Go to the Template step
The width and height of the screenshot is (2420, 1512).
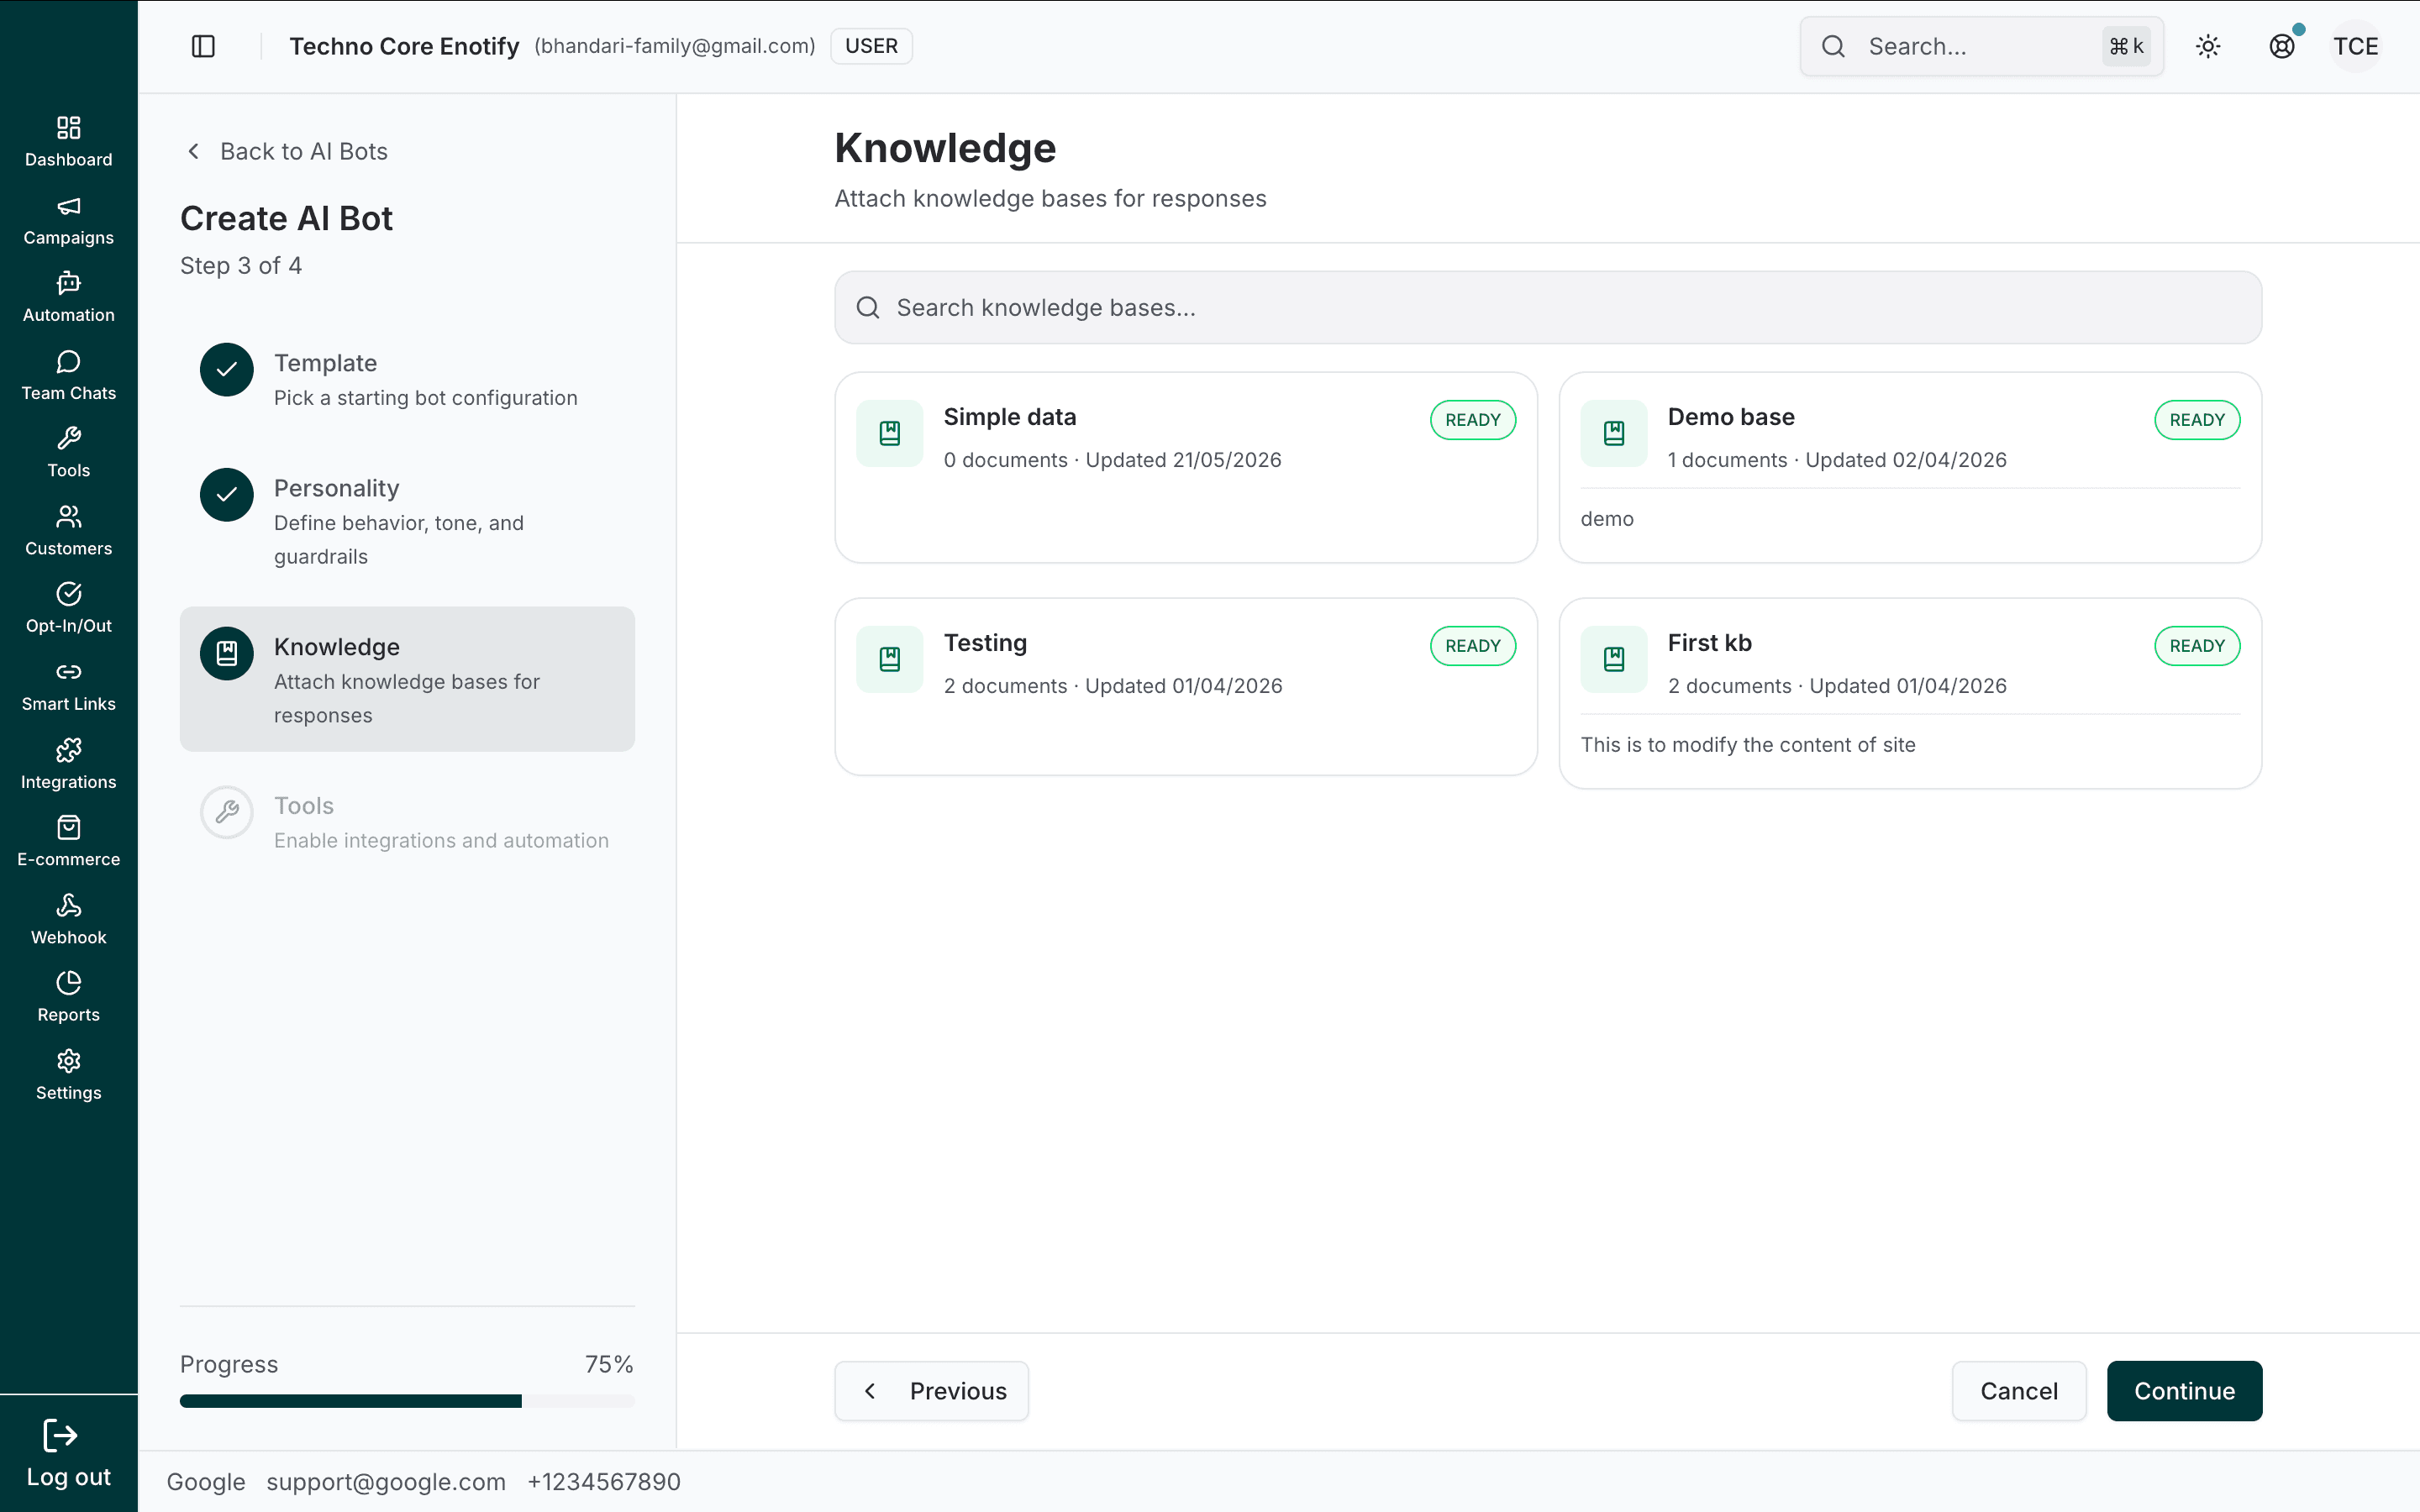407,380
